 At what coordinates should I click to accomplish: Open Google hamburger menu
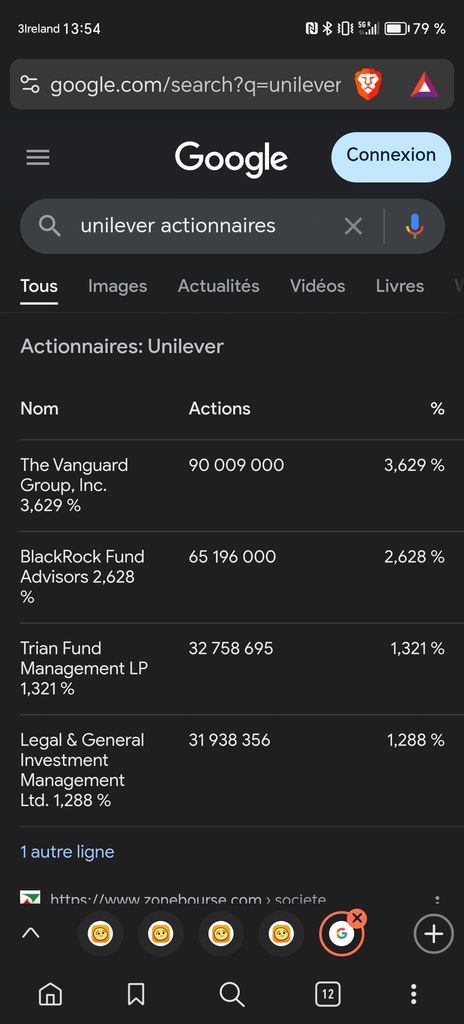point(38,157)
